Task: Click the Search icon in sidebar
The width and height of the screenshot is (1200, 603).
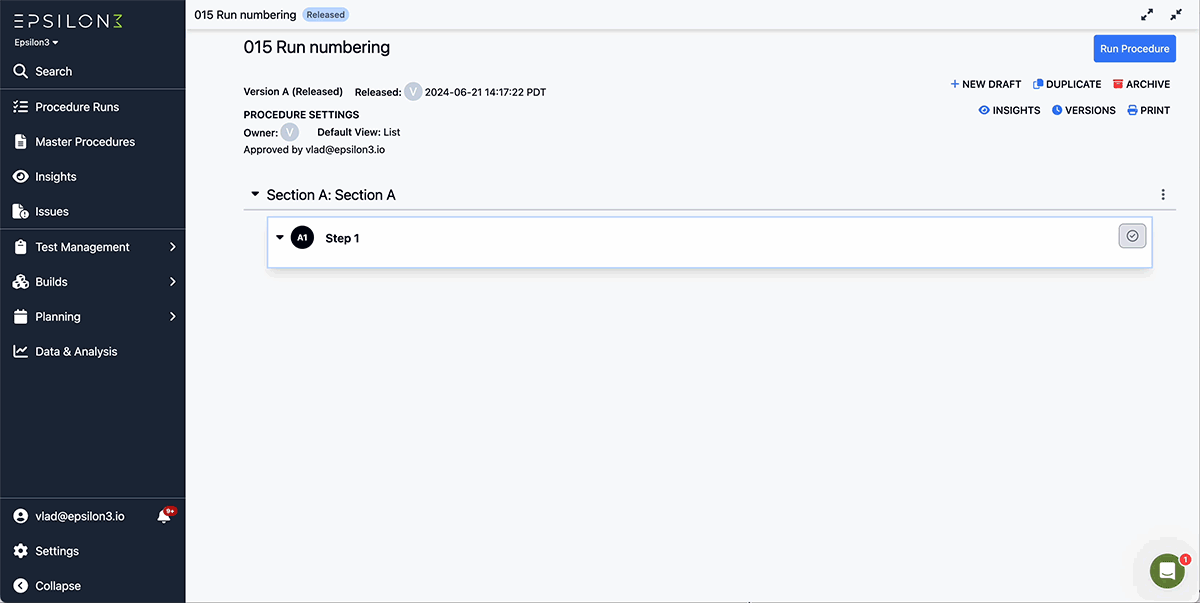Action: [22, 71]
